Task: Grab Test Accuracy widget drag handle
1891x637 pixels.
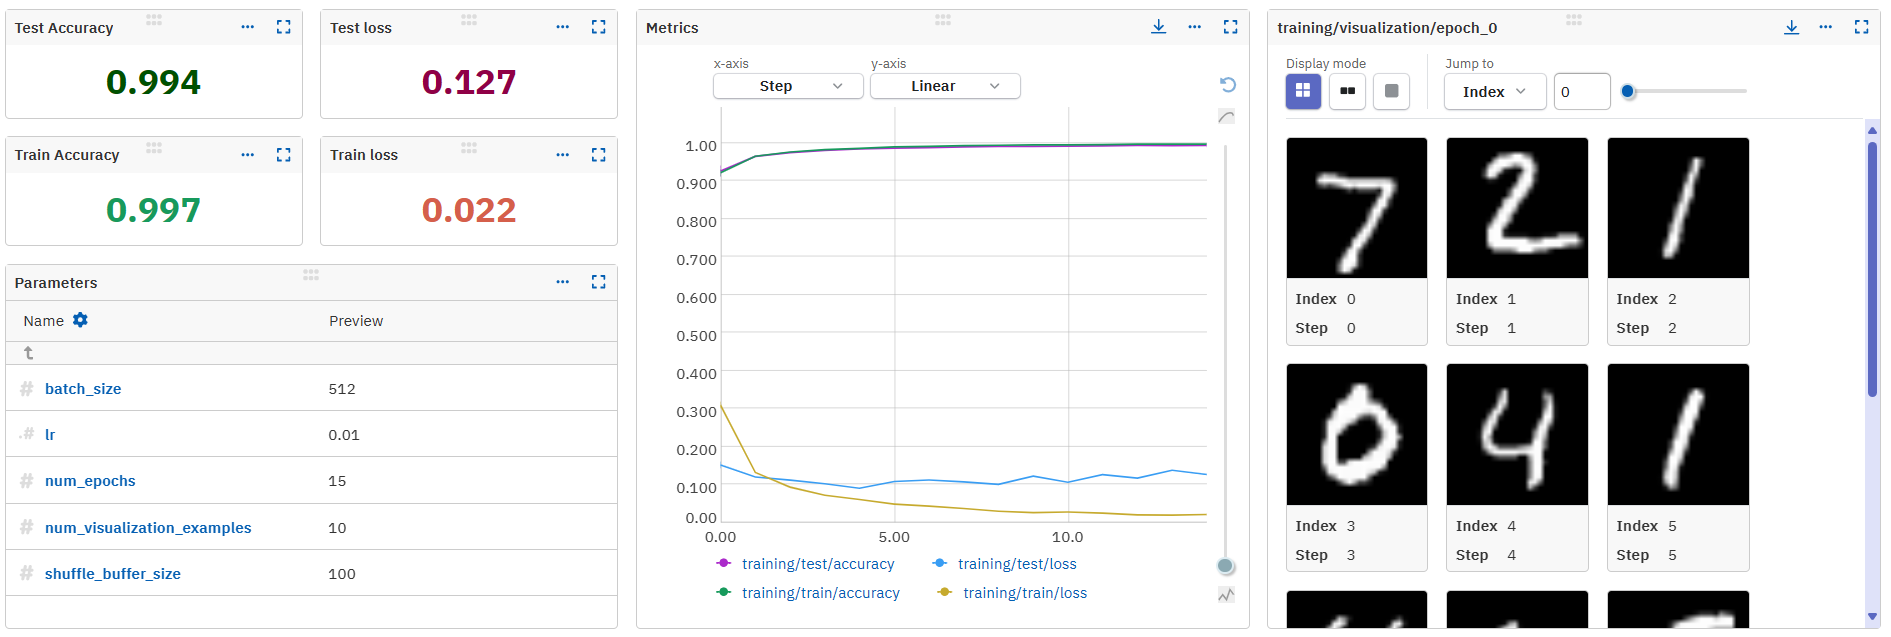Action: tap(154, 19)
